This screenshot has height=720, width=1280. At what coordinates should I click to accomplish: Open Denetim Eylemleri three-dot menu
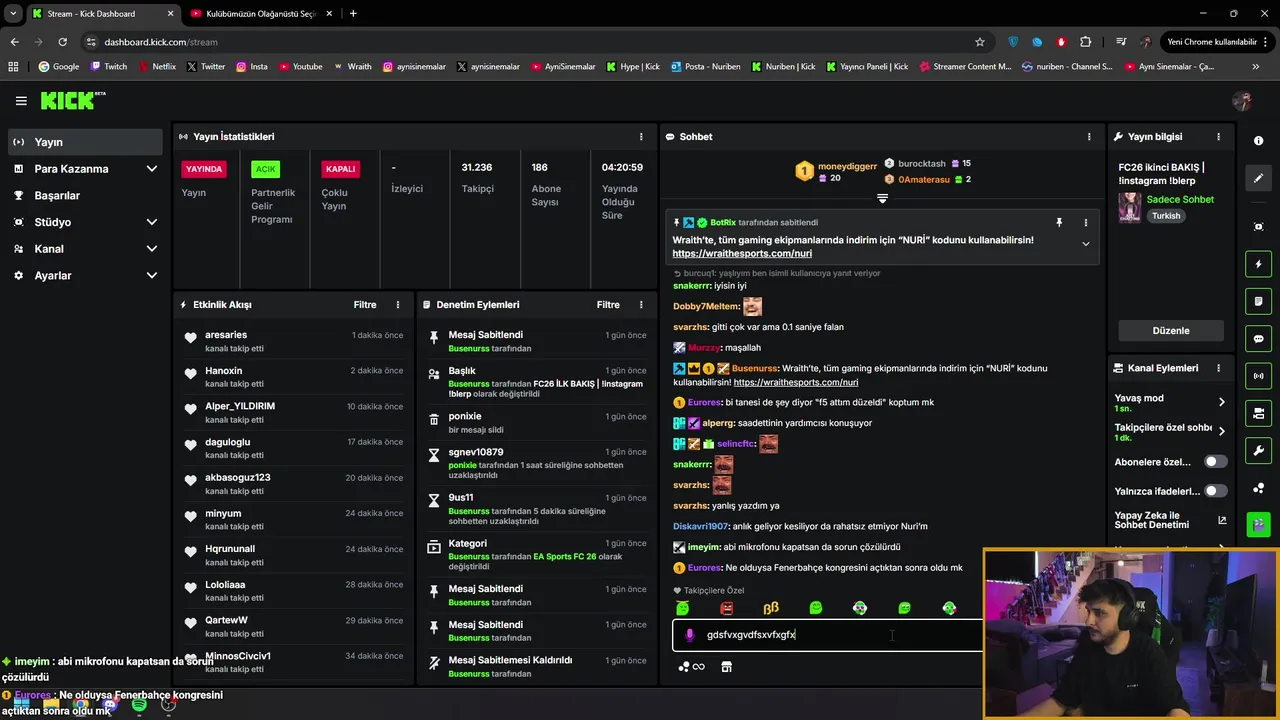641,305
